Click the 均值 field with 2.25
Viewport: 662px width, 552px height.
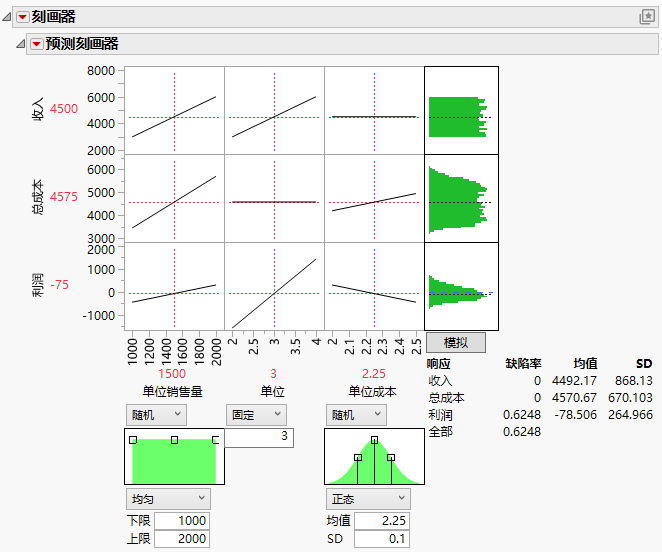tap(382, 521)
